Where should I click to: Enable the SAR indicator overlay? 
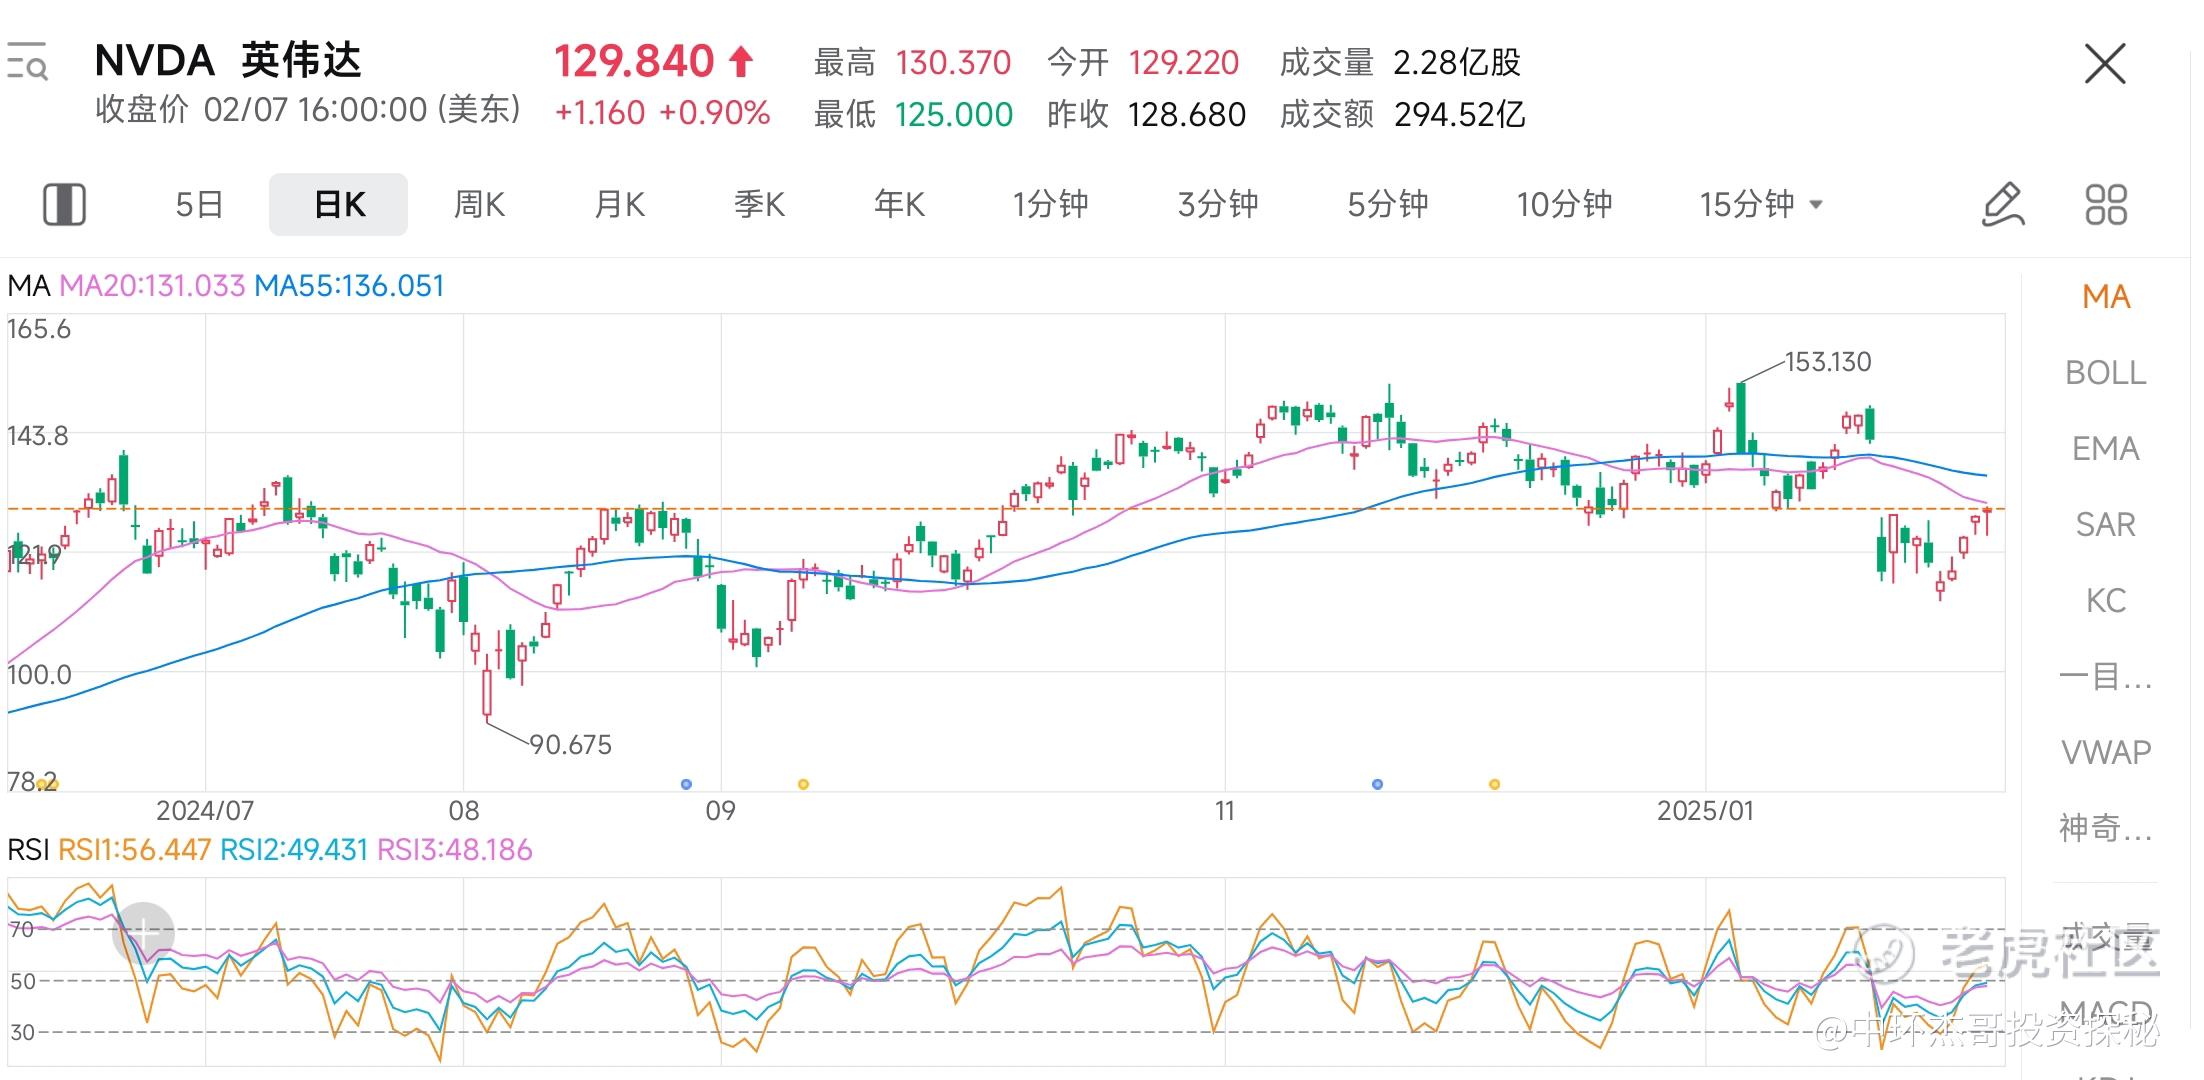click(2106, 525)
